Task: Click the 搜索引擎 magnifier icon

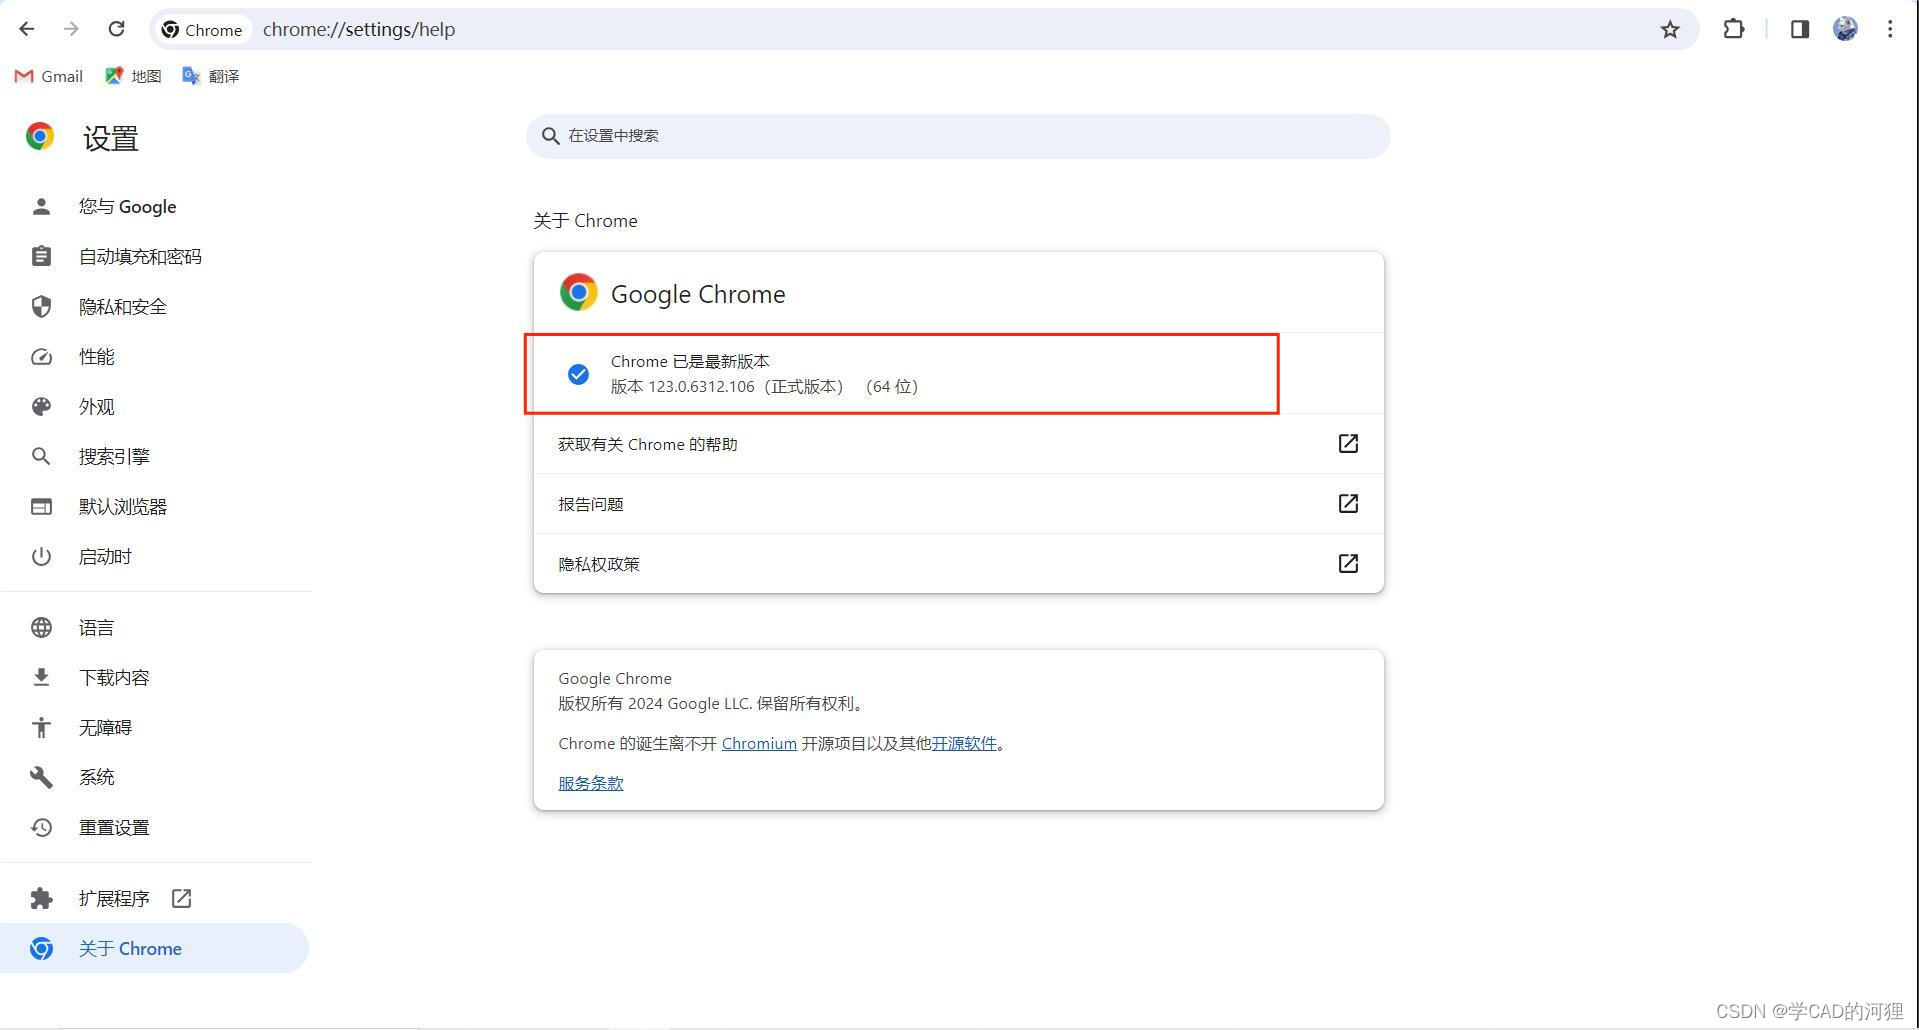Action: (41, 456)
